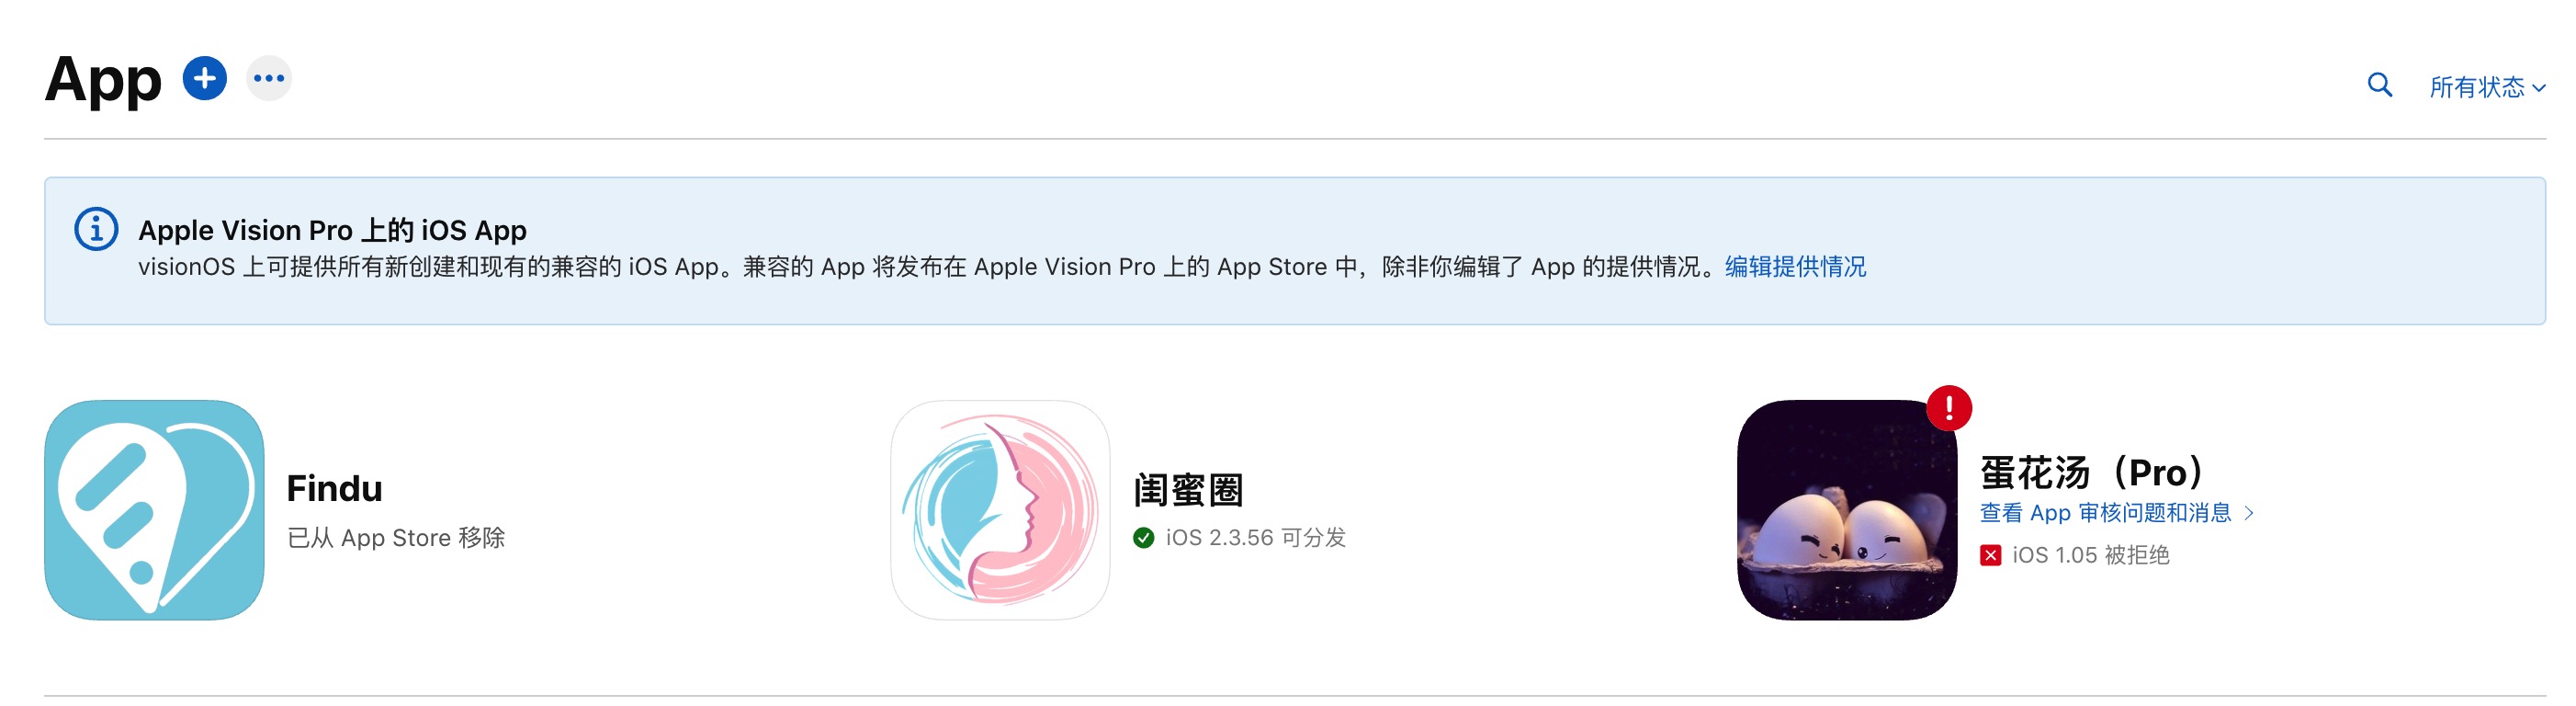Image resolution: width=2576 pixels, height=706 pixels.
Task: Click the Findu app name
Action: click(x=334, y=489)
